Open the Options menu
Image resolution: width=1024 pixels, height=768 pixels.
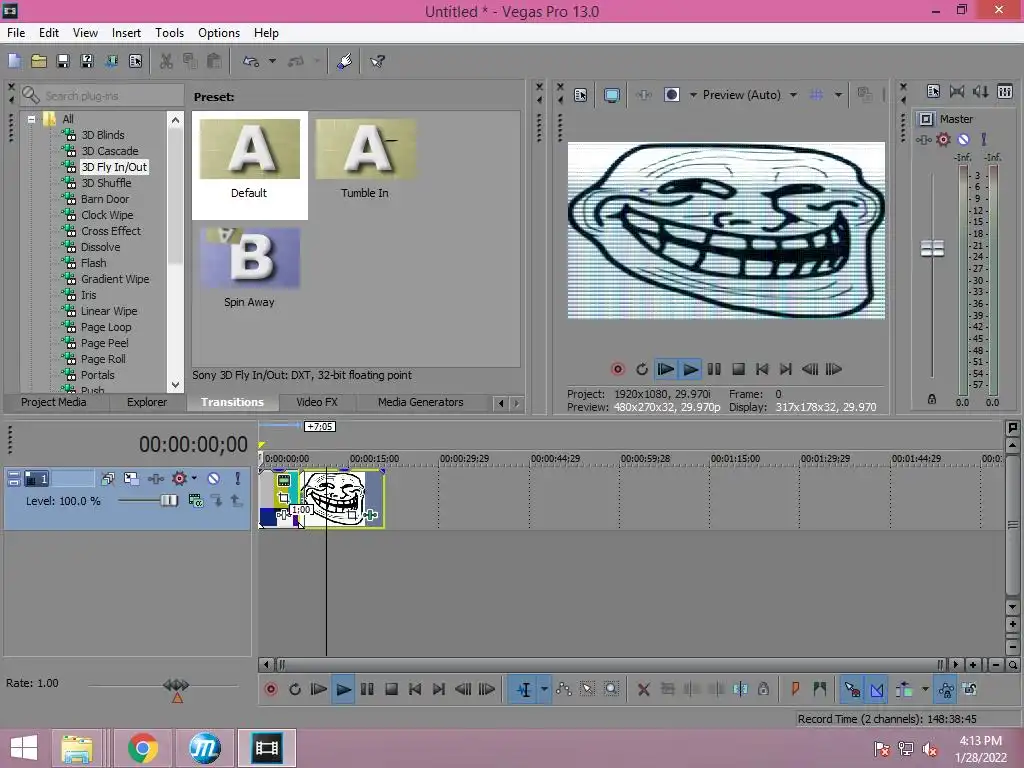coord(219,33)
